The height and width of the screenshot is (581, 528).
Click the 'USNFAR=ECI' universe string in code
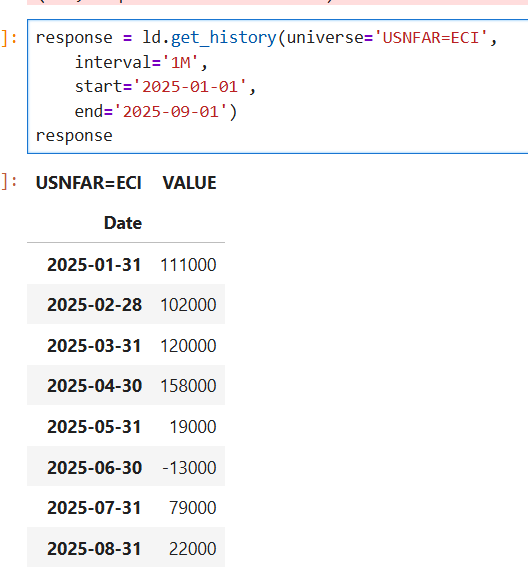[x=431, y=38]
